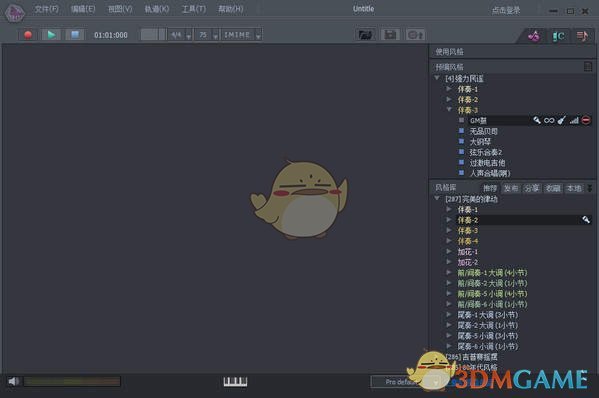
Task: Open the 4/4 time signature dropdown
Action: click(x=189, y=36)
